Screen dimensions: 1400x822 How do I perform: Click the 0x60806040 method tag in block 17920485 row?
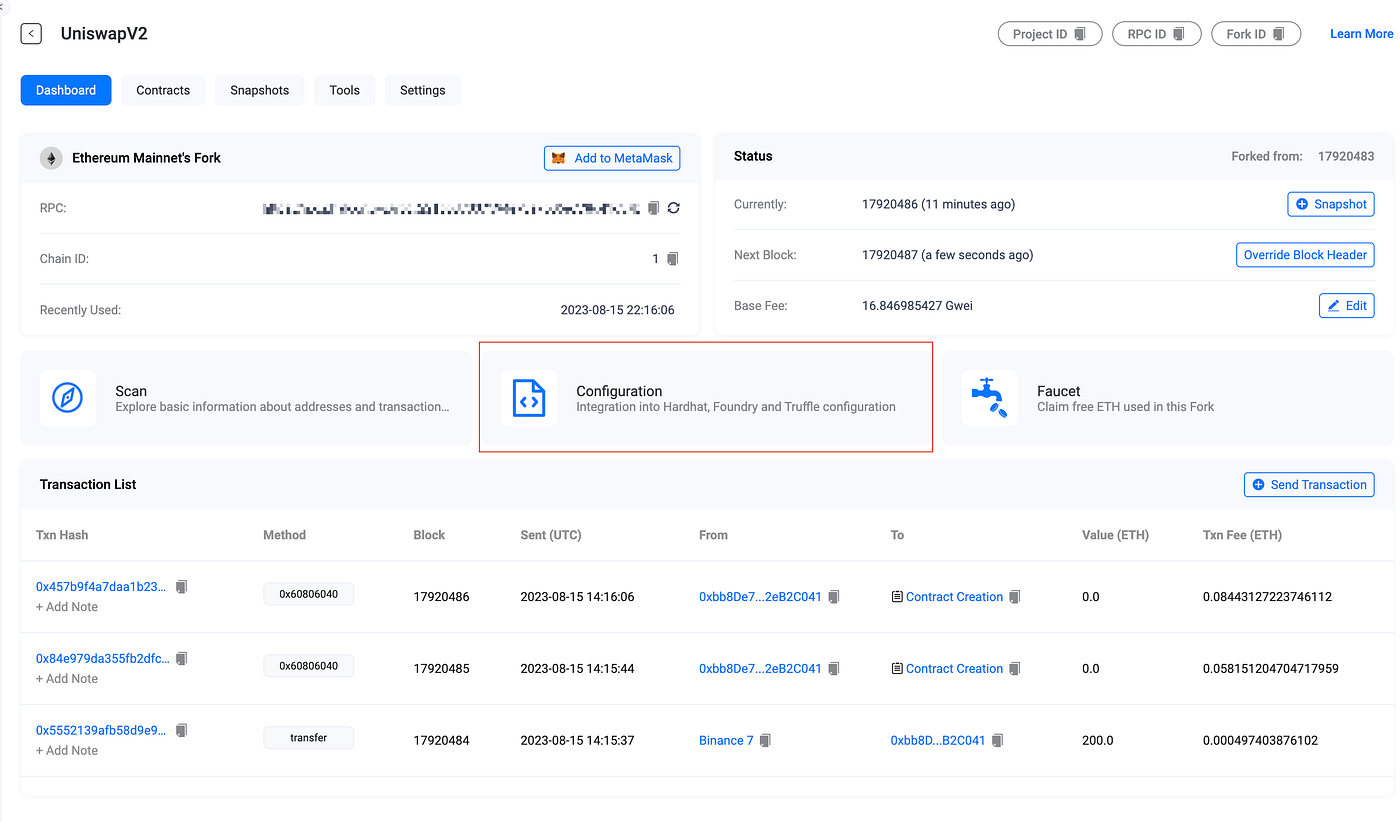(309, 666)
